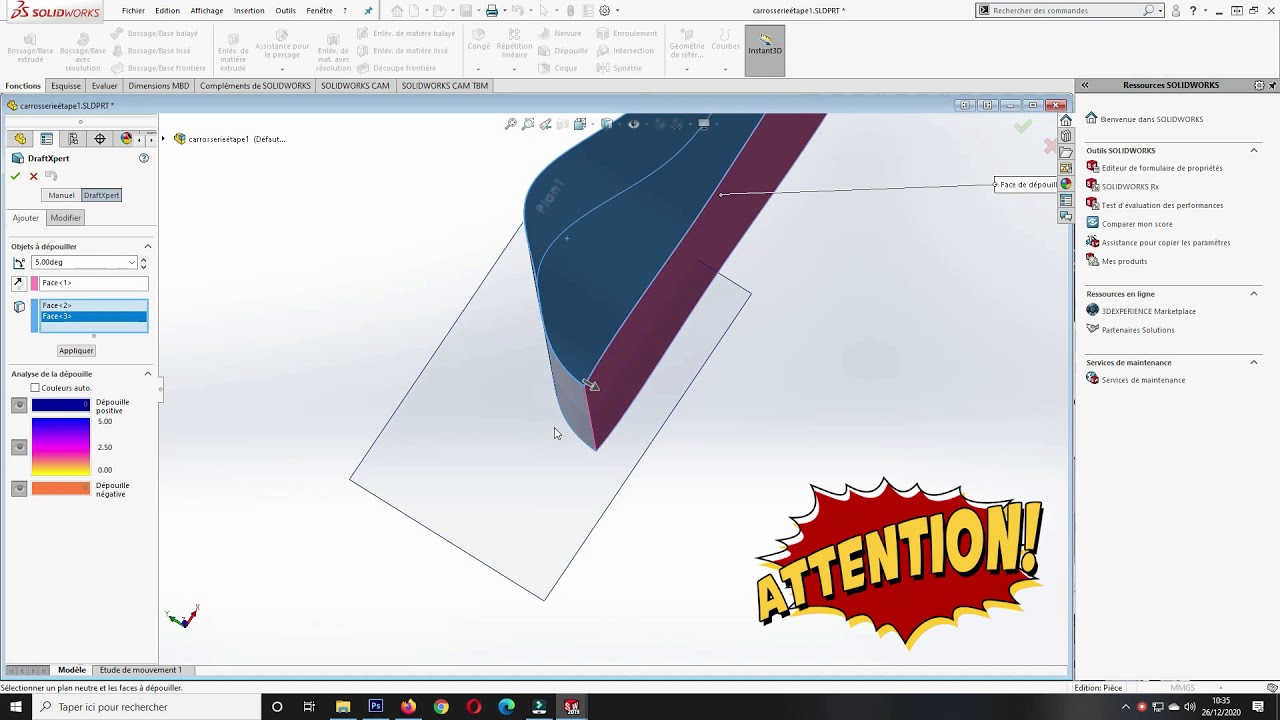Open Appearances color-ball icon in task pane
The height and width of the screenshot is (720, 1280).
[x=1066, y=184]
